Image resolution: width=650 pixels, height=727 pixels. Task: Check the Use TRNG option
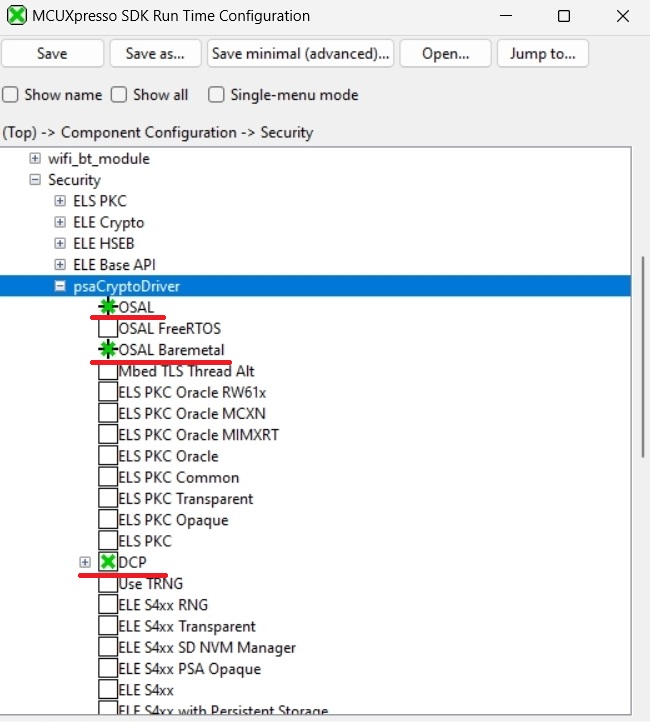tap(107, 584)
